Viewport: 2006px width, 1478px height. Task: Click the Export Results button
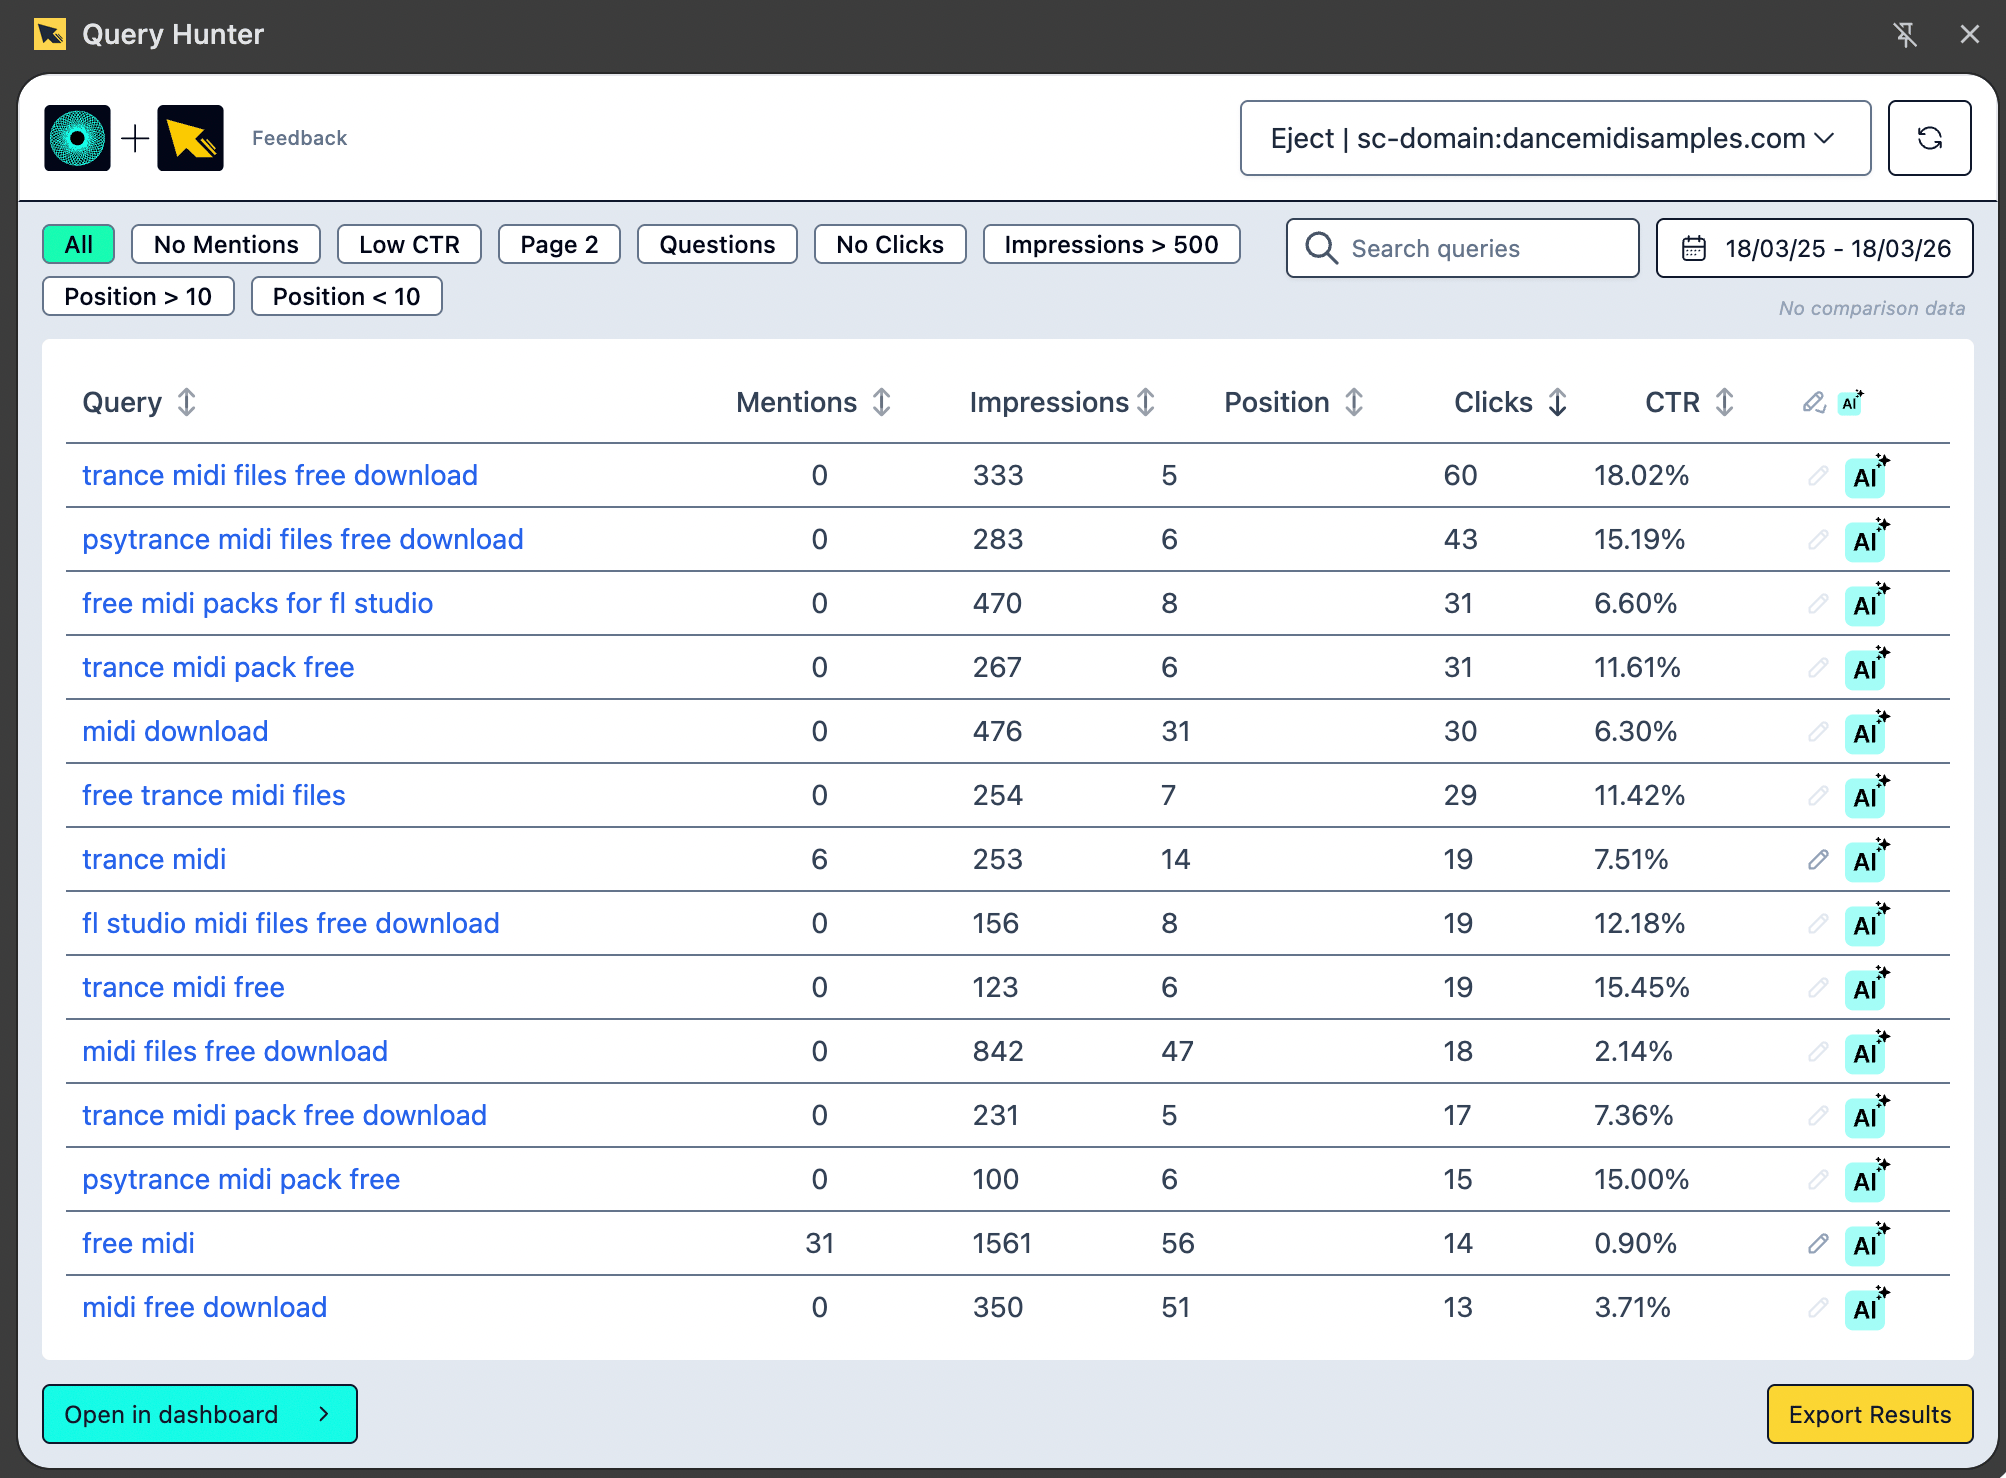(x=1869, y=1414)
